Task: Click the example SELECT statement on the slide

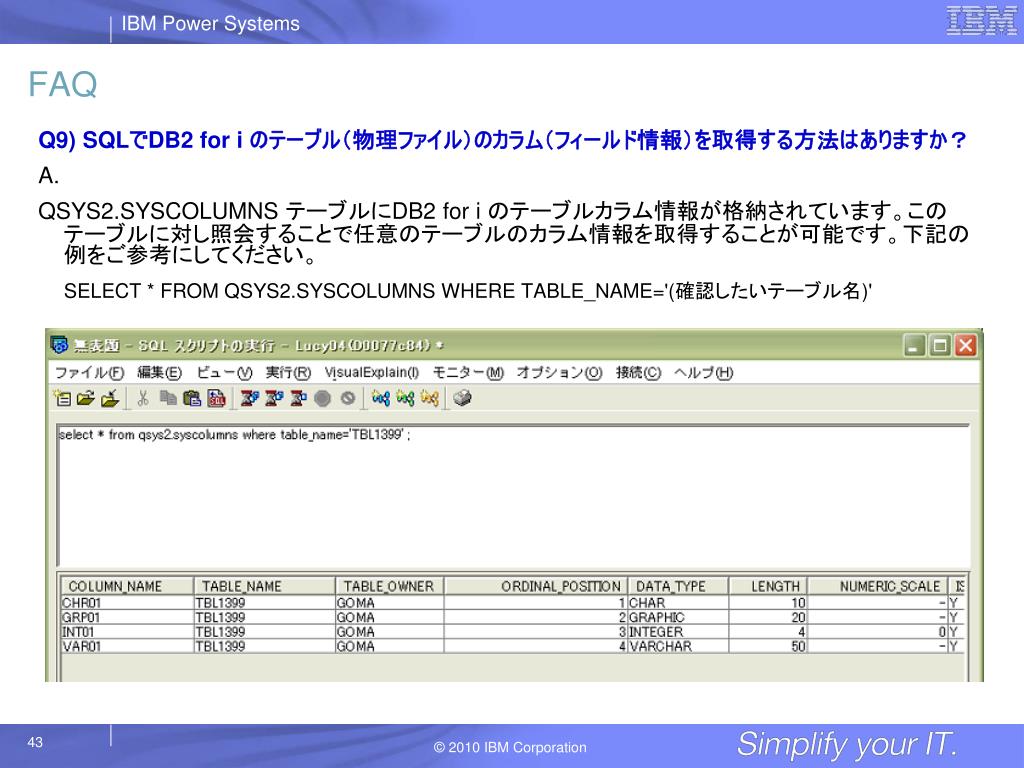Action: click(468, 291)
